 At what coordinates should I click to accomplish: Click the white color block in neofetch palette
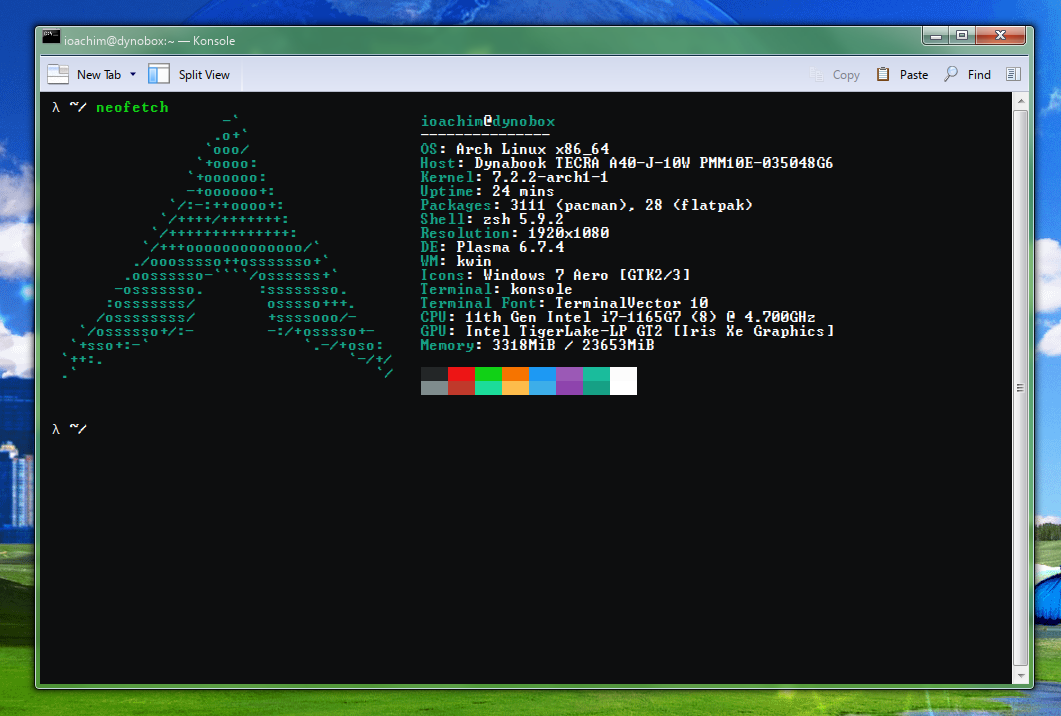click(x=623, y=381)
